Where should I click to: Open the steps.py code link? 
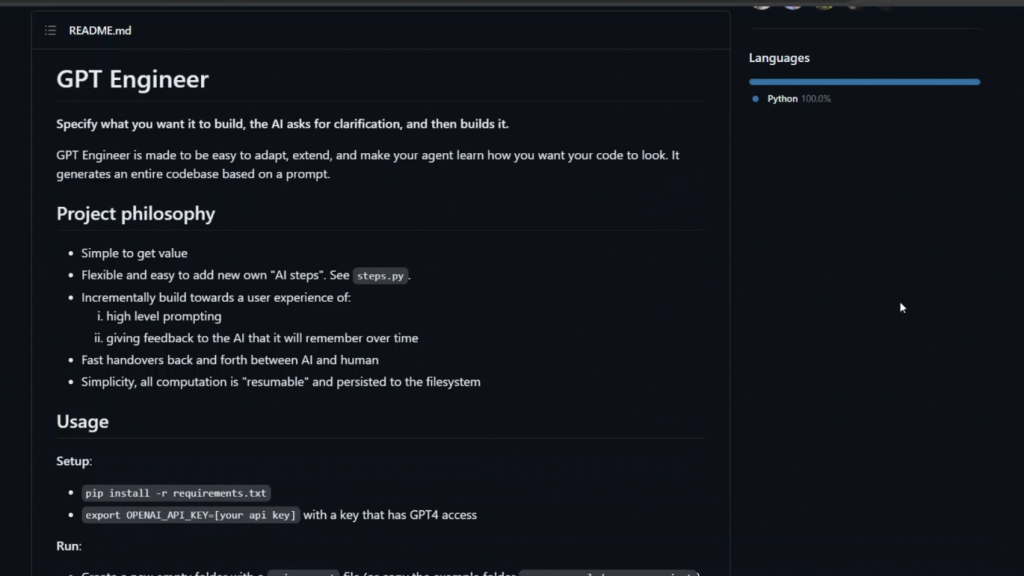pos(381,276)
